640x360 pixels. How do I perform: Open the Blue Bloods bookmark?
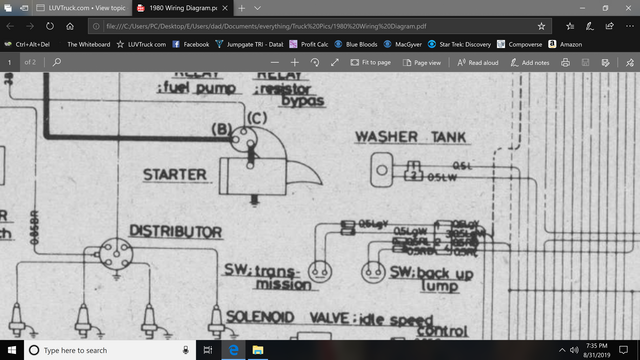point(356,44)
